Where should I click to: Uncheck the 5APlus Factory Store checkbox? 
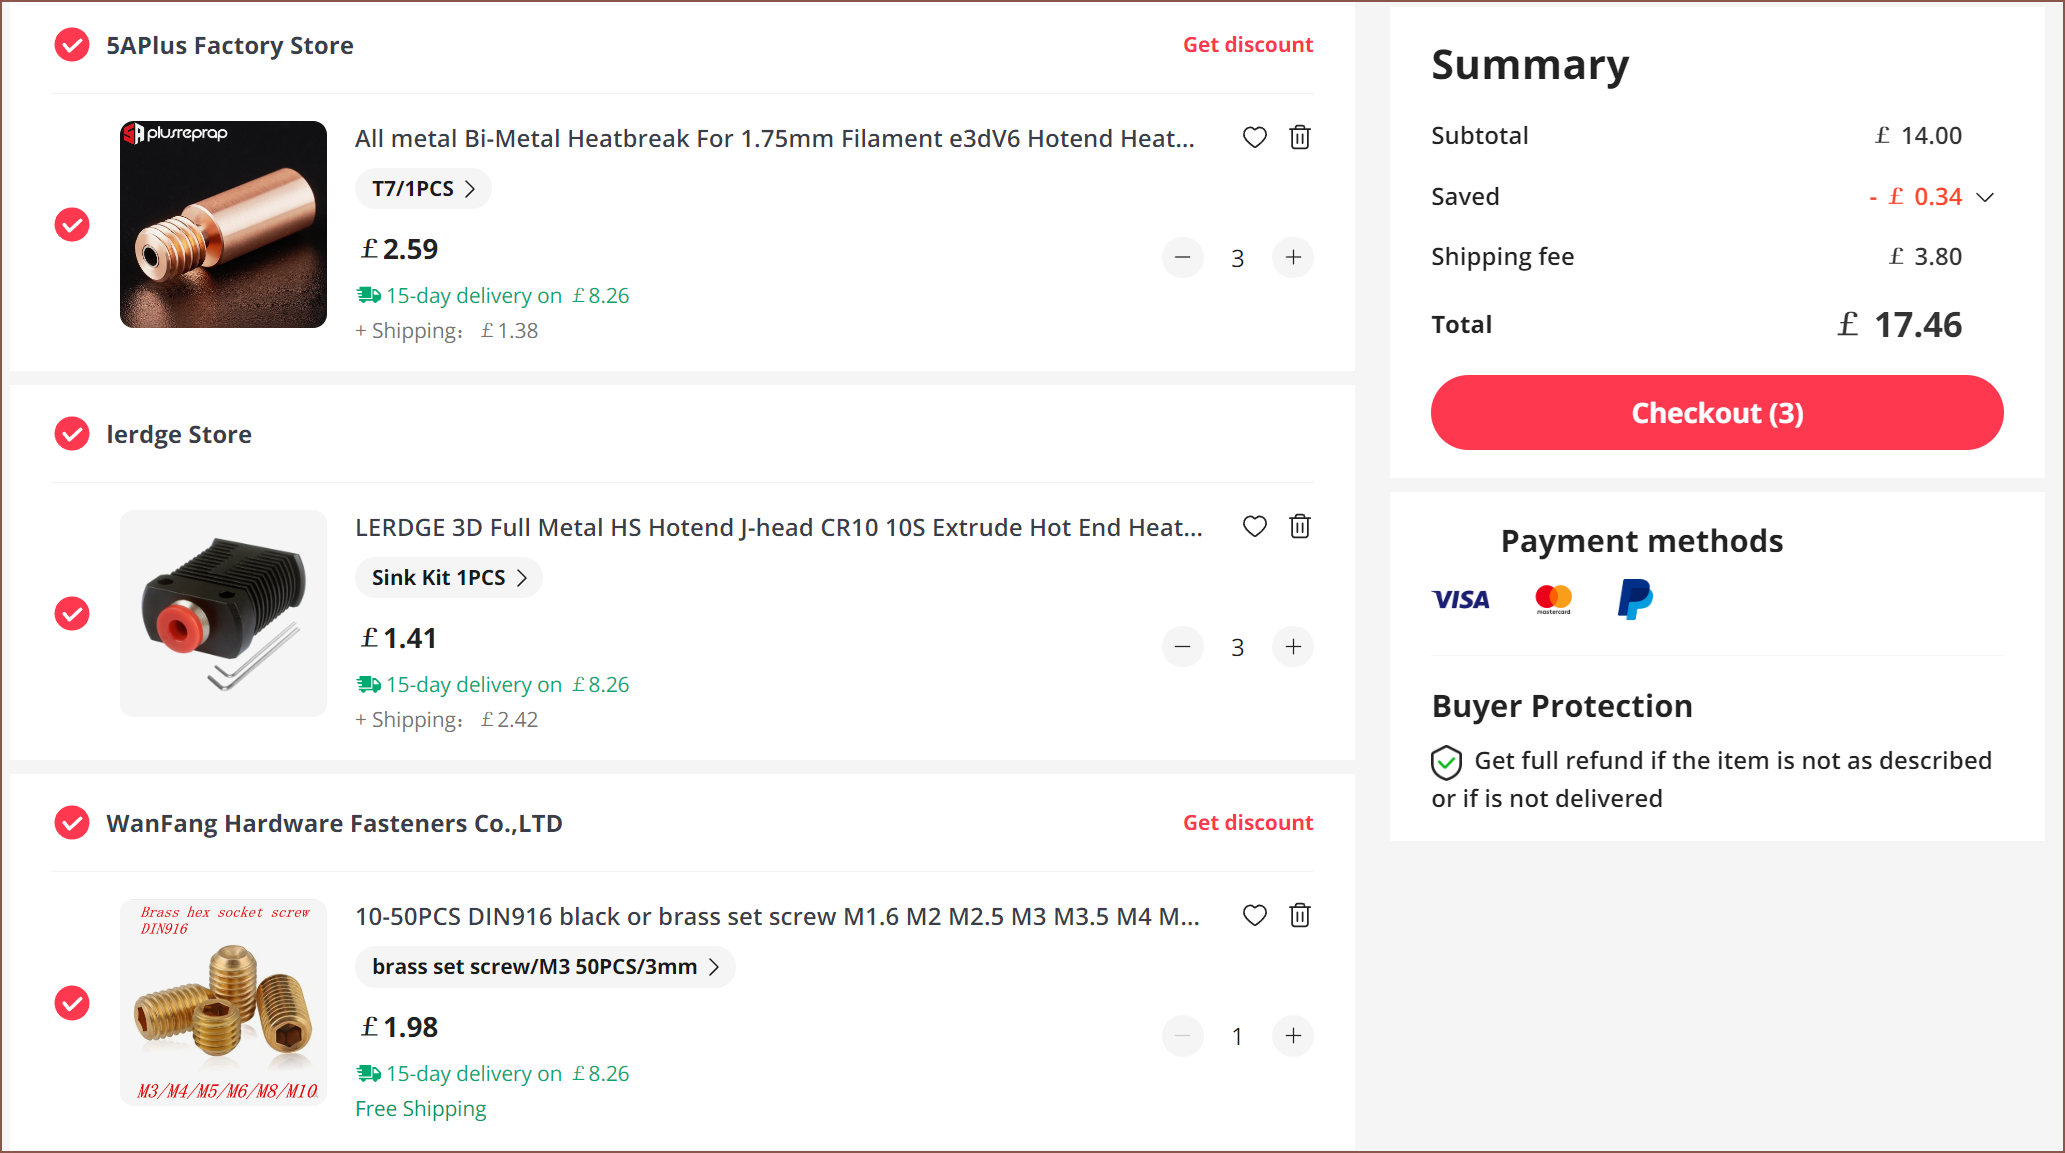click(x=72, y=45)
